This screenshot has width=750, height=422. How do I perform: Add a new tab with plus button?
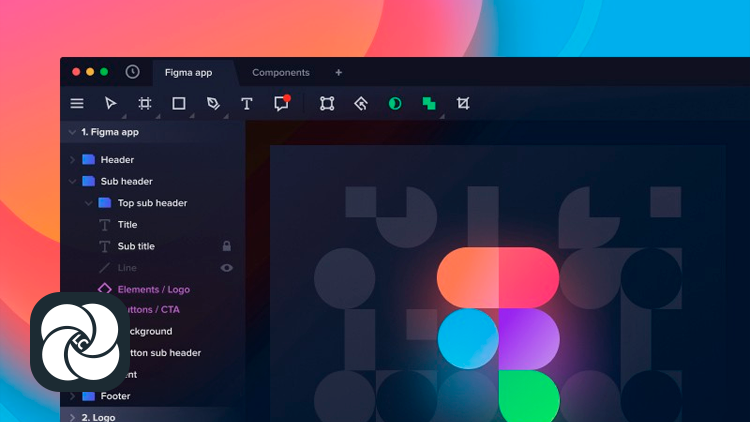338,72
